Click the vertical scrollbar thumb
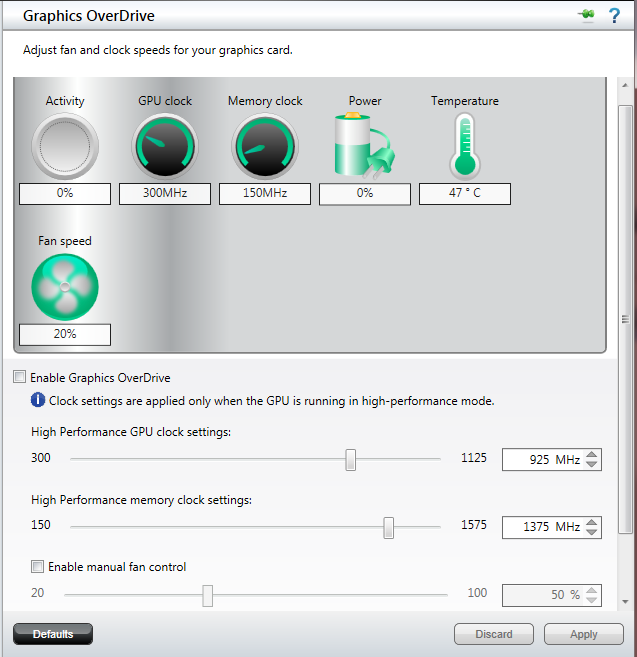Screen dimensions: 637x657 (x=625, y=319)
